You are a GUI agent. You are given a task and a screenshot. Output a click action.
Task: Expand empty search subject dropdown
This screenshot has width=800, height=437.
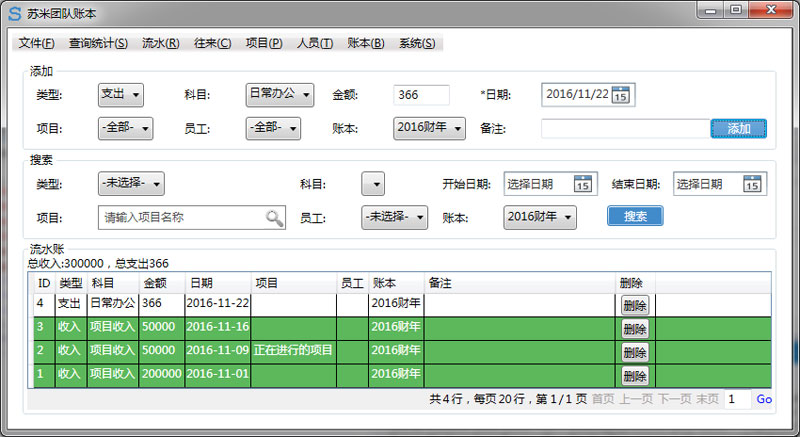tap(373, 184)
